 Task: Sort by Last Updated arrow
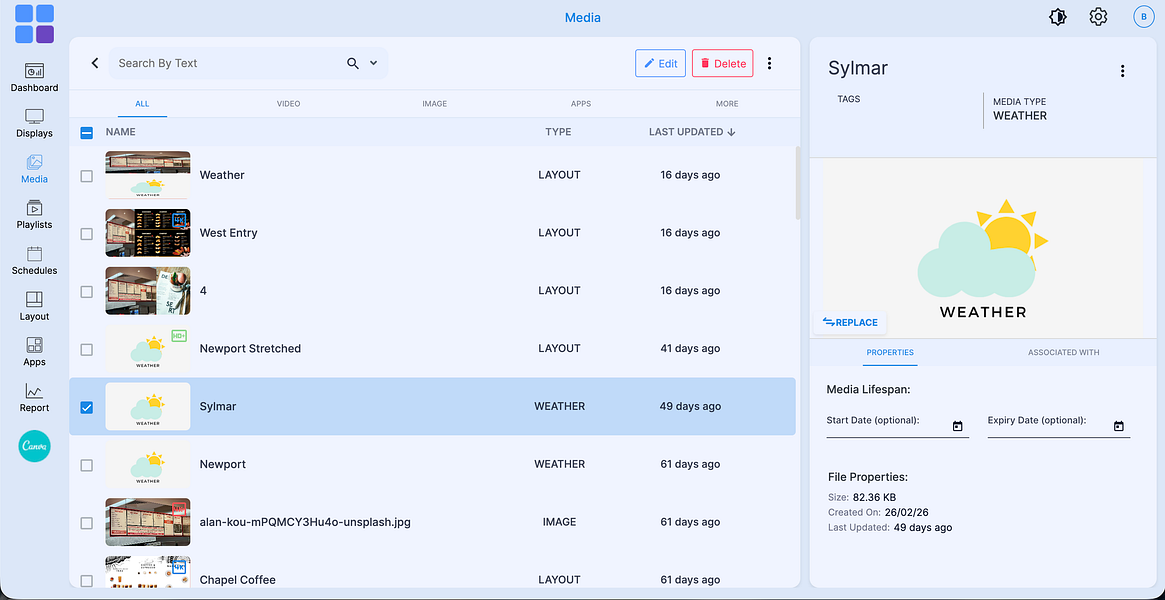(731, 132)
